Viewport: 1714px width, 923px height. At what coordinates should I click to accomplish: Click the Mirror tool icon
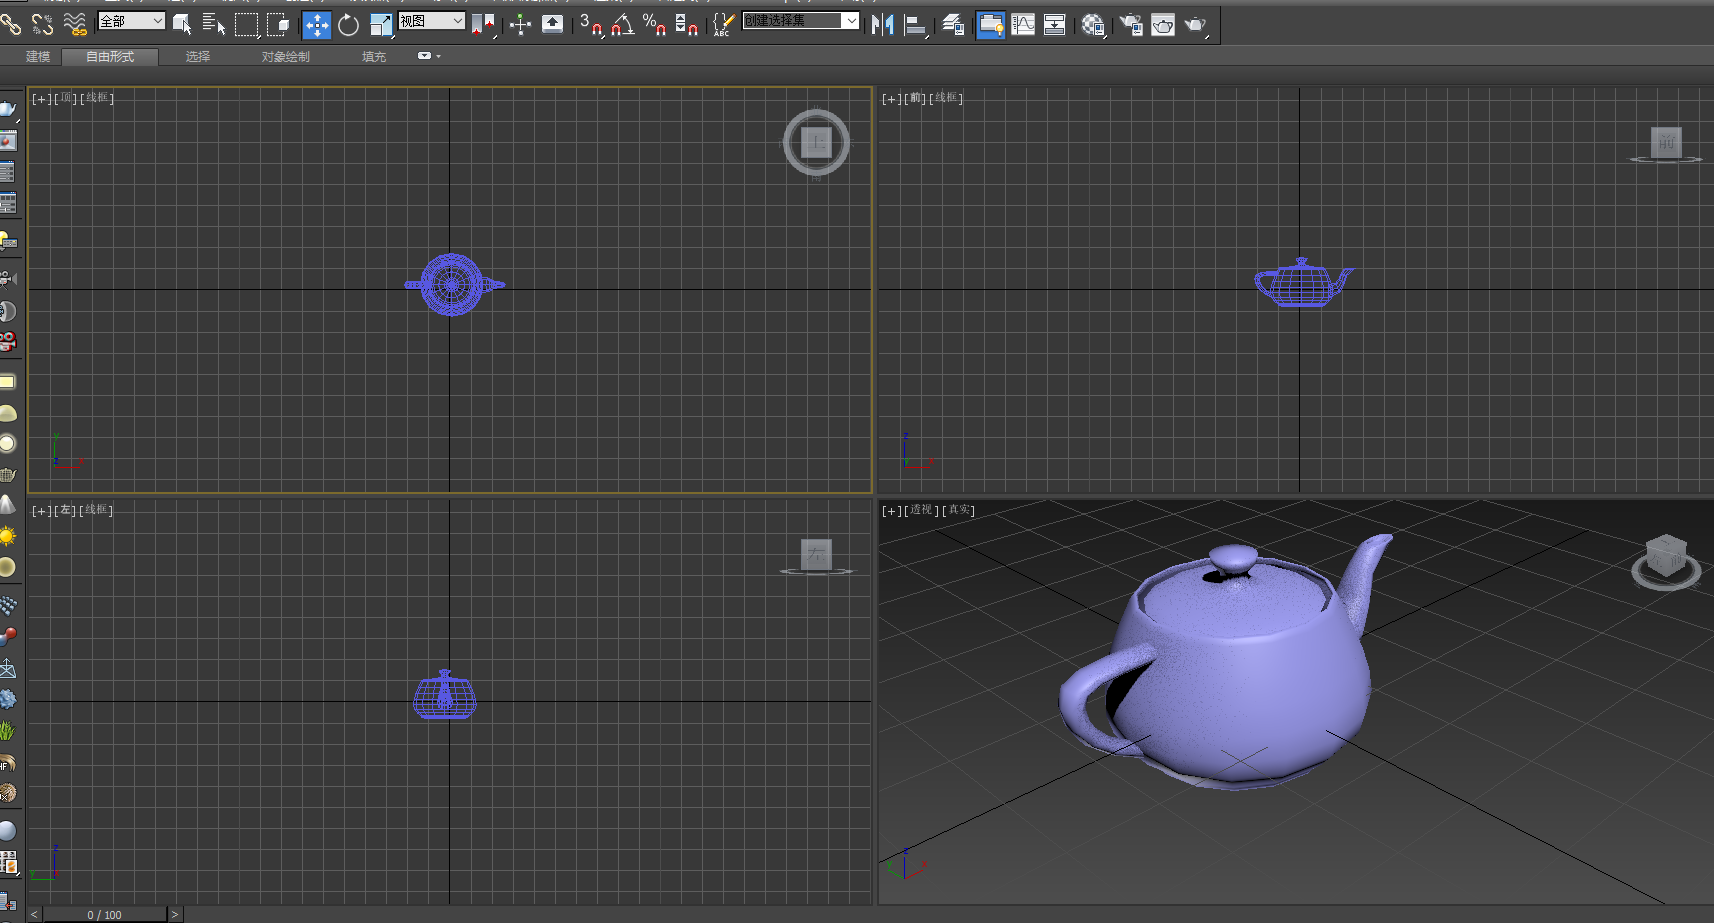882,25
